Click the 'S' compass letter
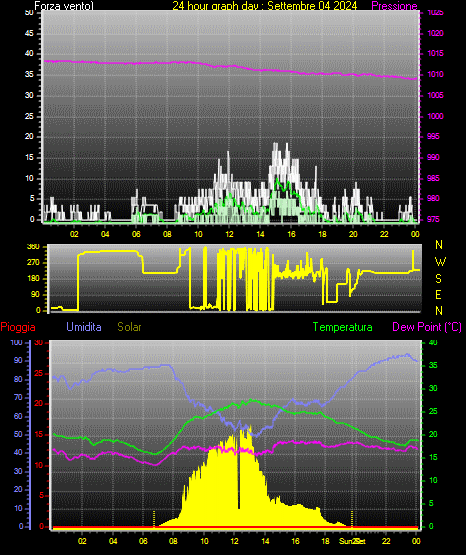Viewport: 466px width, 555px height. pos(438,279)
